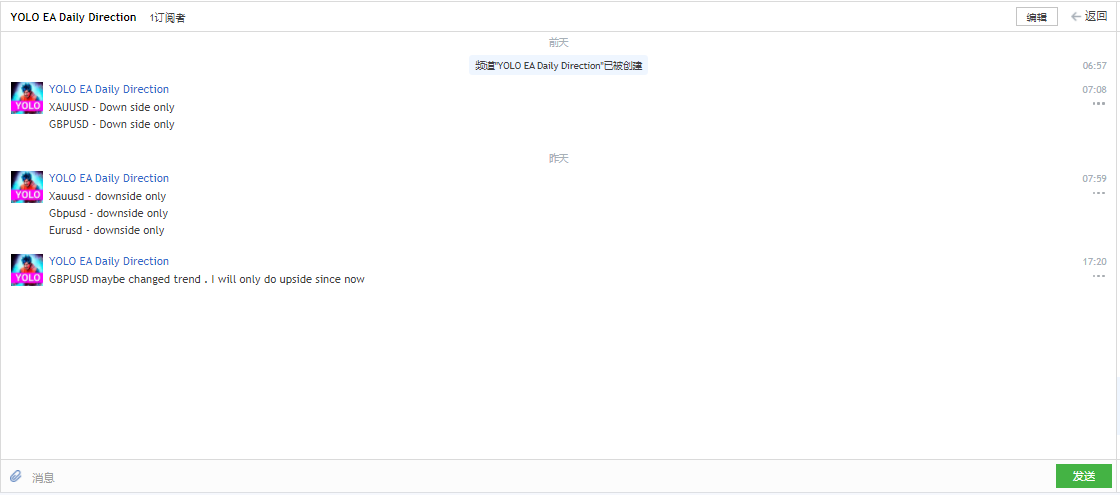This screenshot has height=495, width=1120.
Task: Open options menu for 07:59 message
Action: pyautogui.click(x=1099, y=193)
